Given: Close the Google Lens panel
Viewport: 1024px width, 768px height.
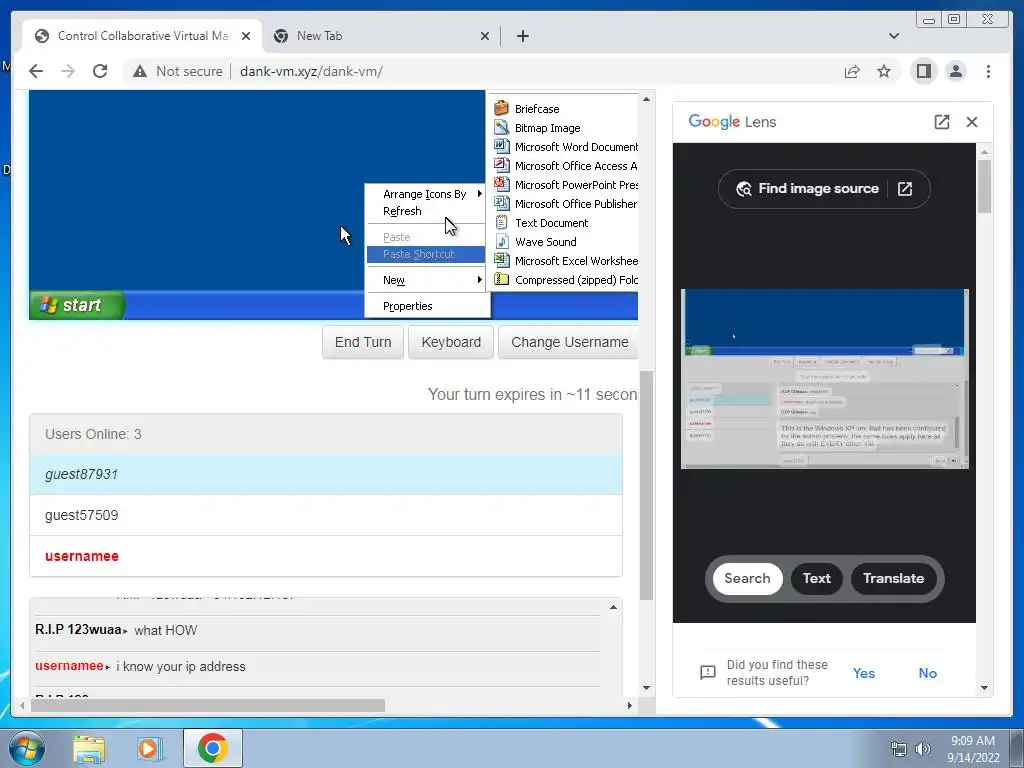Looking at the screenshot, I should (x=972, y=121).
